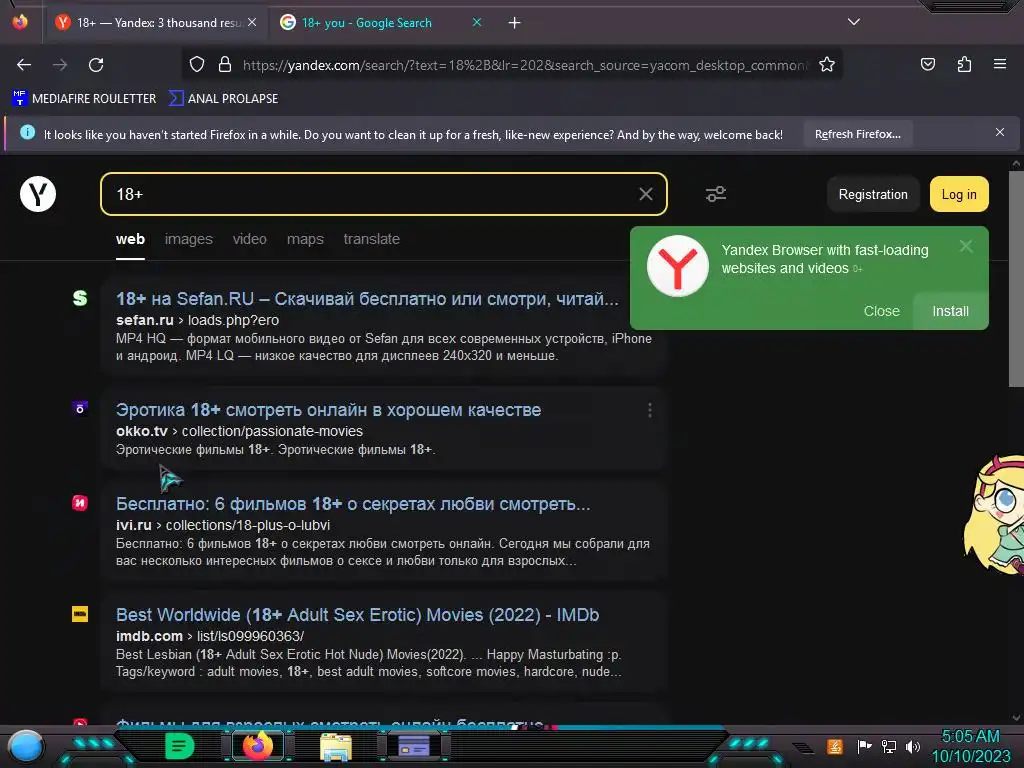The image size is (1024, 768).
Task: Click the okko.tv favicon
Action: click(80, 408)
